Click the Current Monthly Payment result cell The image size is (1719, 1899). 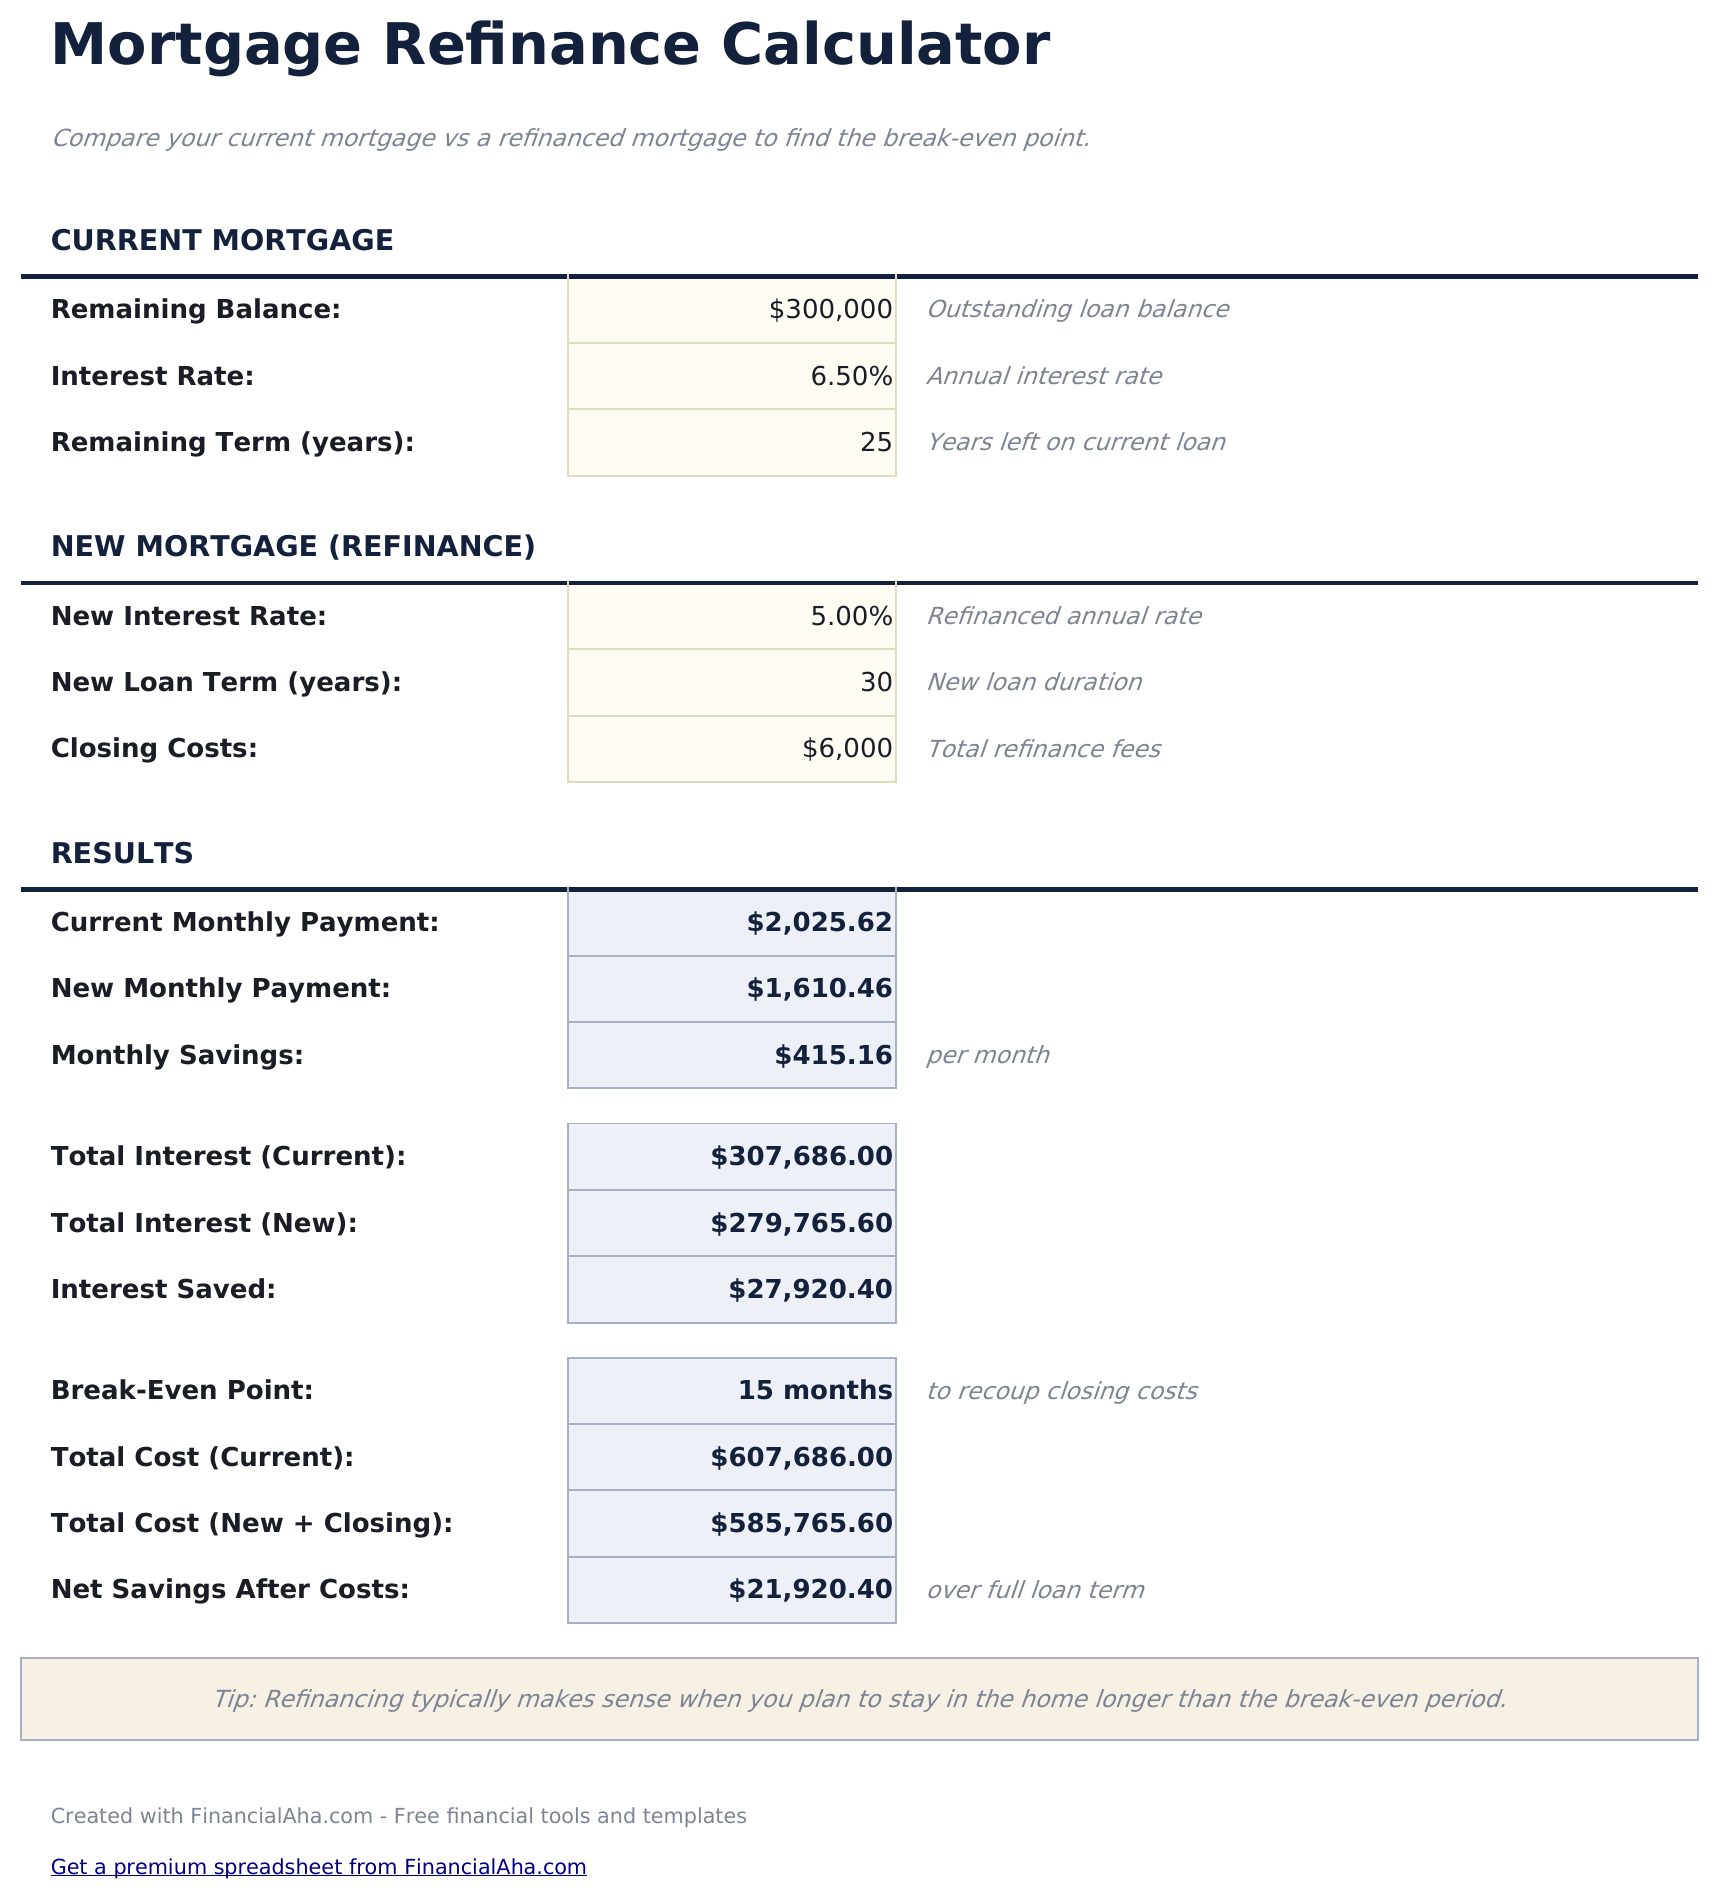(x=731, y=922)
